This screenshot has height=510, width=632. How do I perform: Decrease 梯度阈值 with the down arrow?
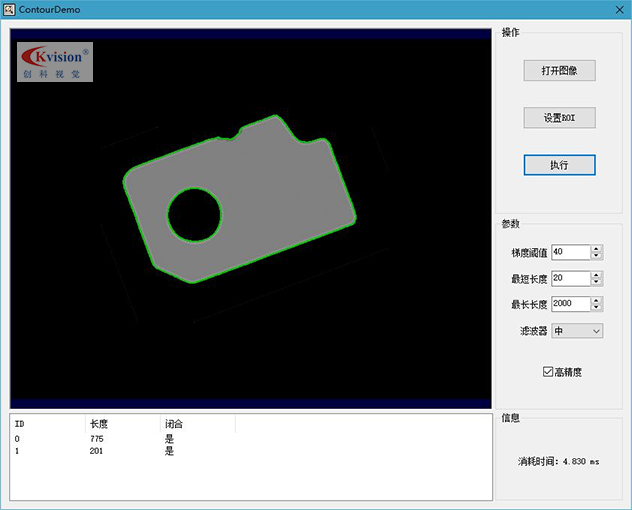click(597, 256)
